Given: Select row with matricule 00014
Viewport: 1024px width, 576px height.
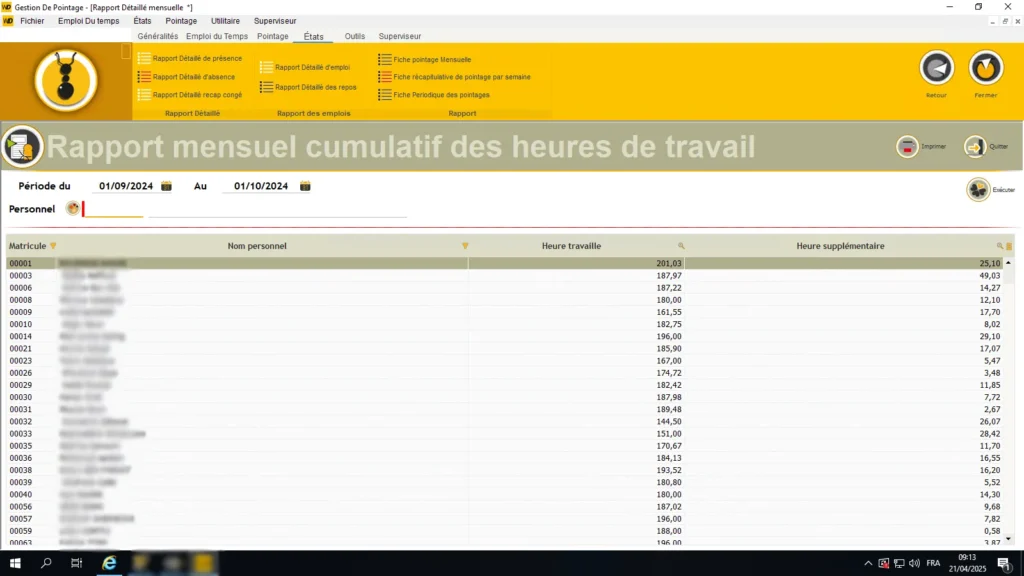Looking at the screenshot, I should click(x=505, y=336).
